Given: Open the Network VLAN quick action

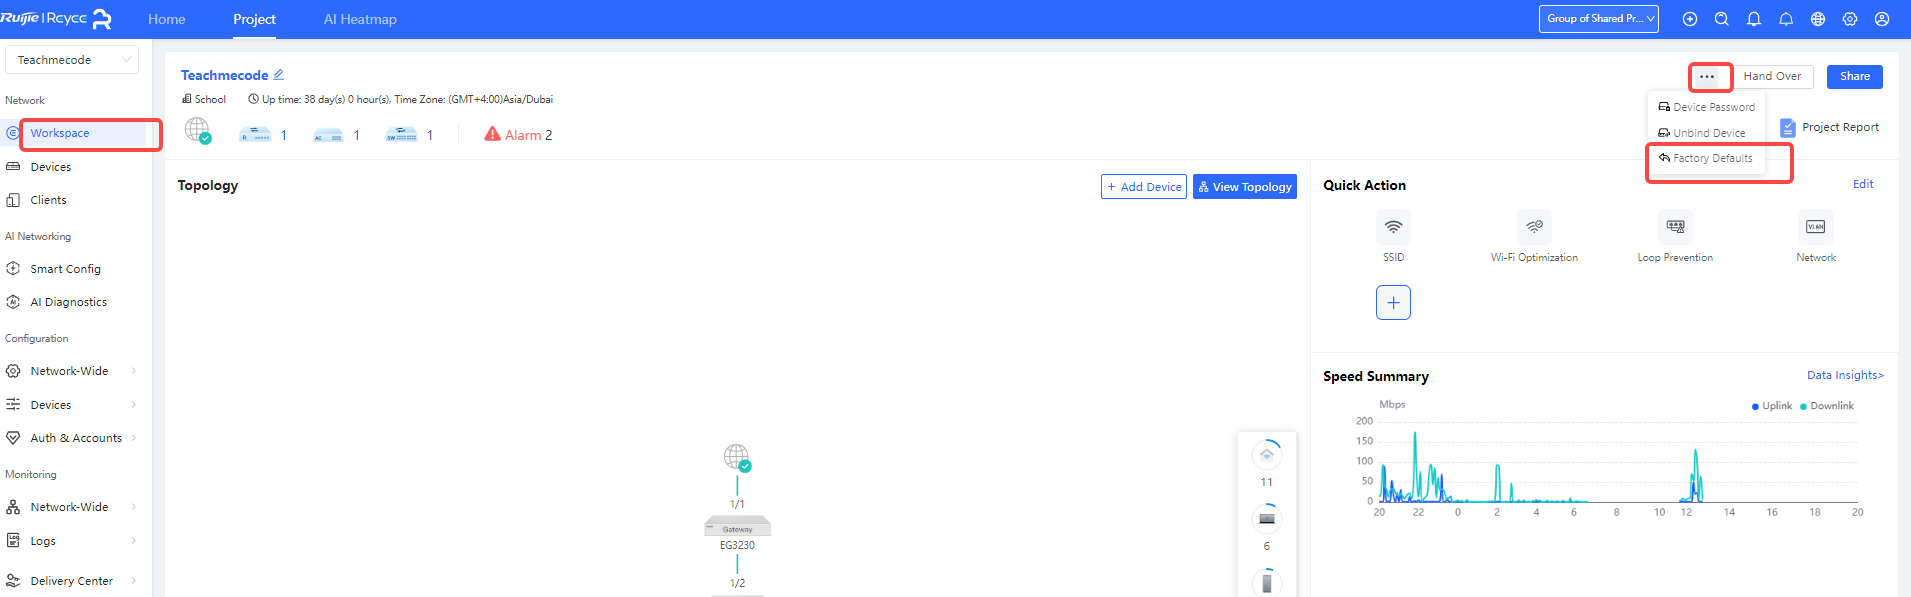Looking at the screenshot, I should coord(1815,228).
